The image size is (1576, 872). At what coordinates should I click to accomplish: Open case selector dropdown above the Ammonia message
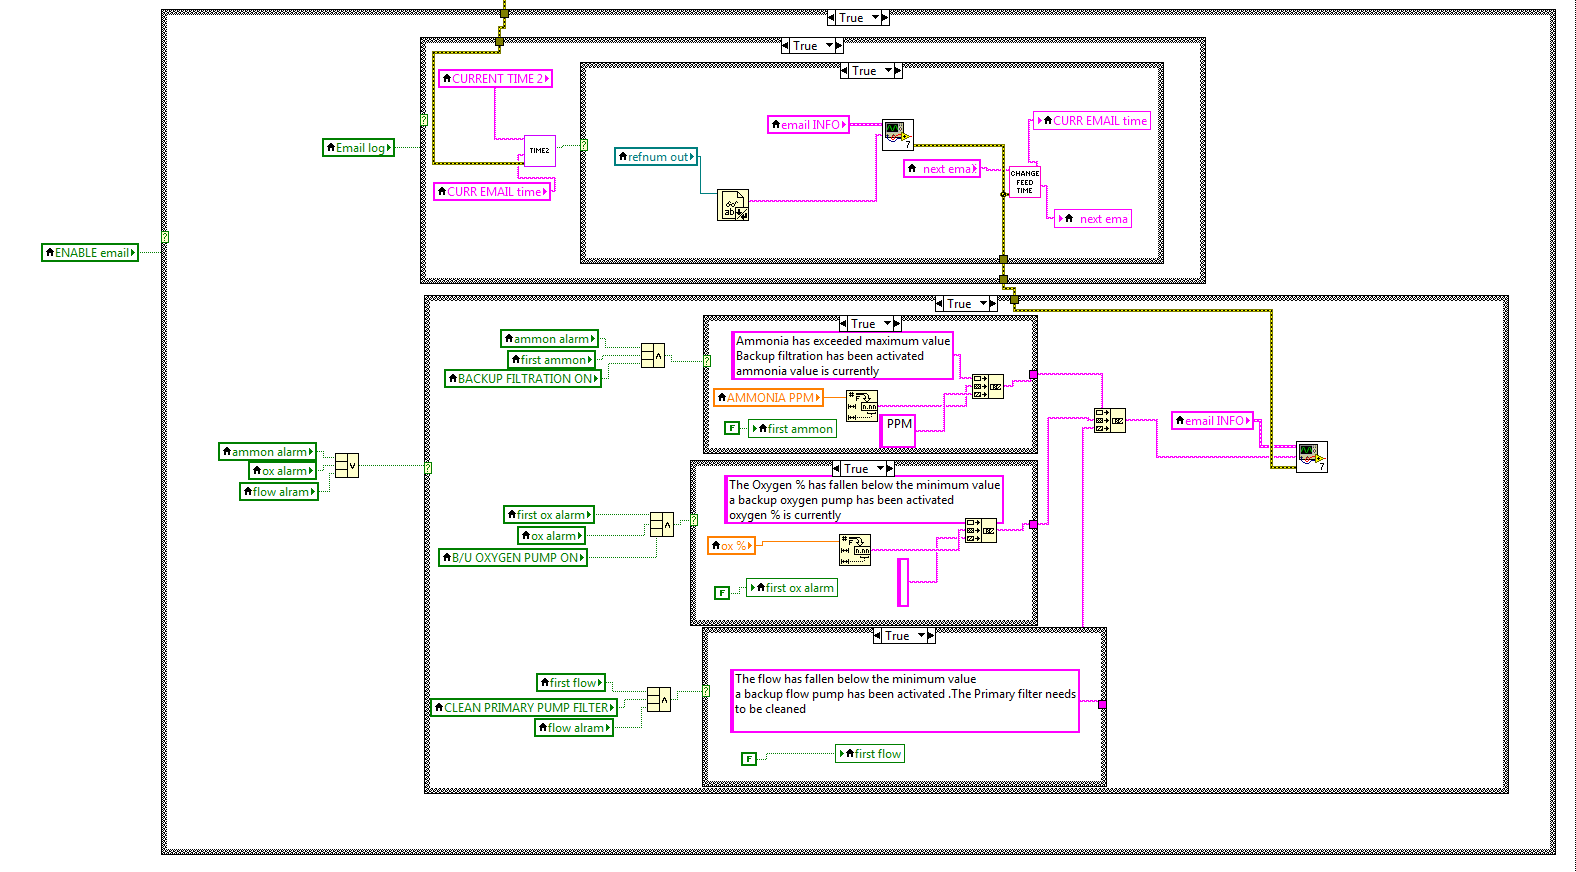pyautogui.click(x=887, y=324)
